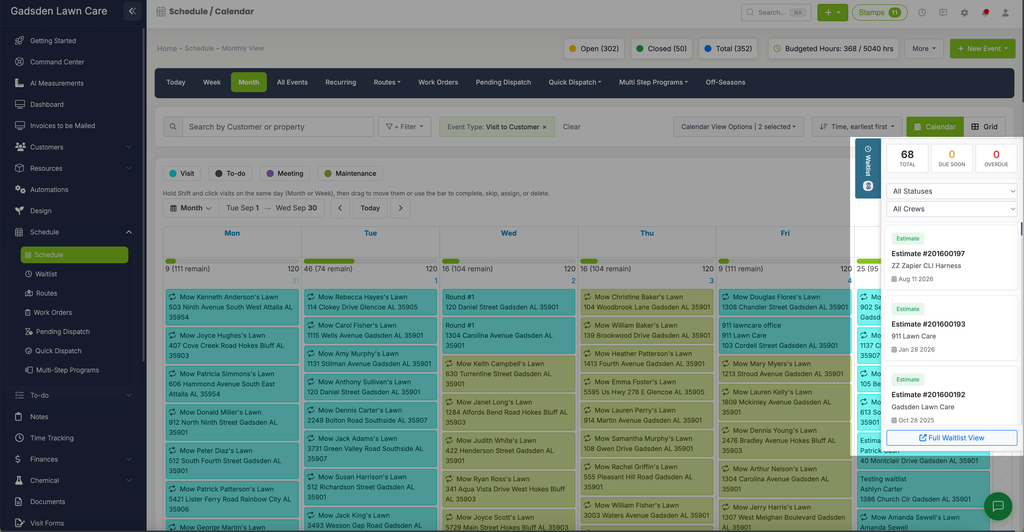1024x532 pixels.
Task: Go to previous month arrow
Action: (x=340, y=208)
